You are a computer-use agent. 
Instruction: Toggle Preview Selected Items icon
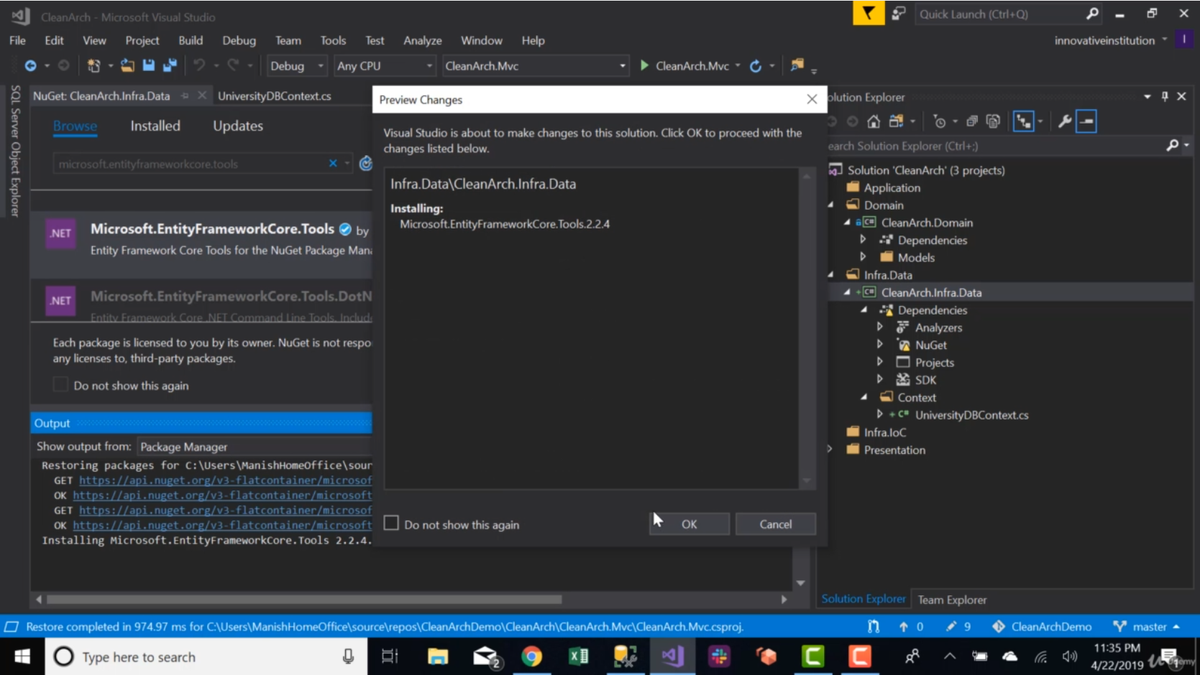1086,121
